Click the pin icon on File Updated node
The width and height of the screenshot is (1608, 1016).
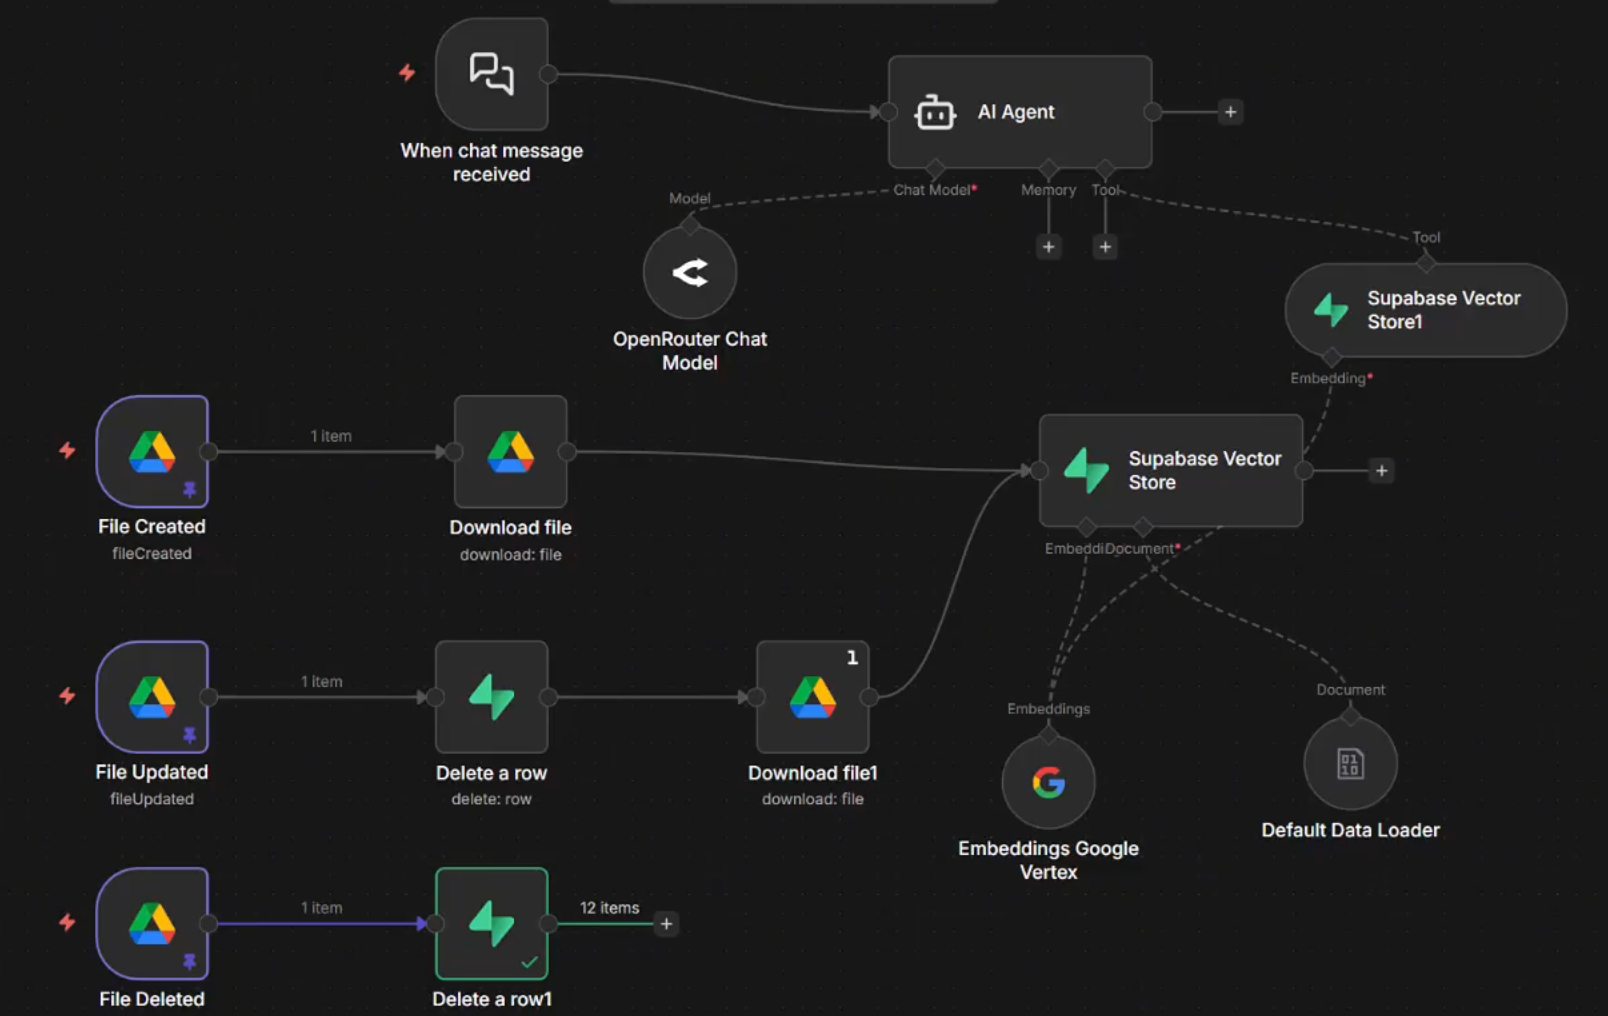pyautogui.click(x=189, y=735)
